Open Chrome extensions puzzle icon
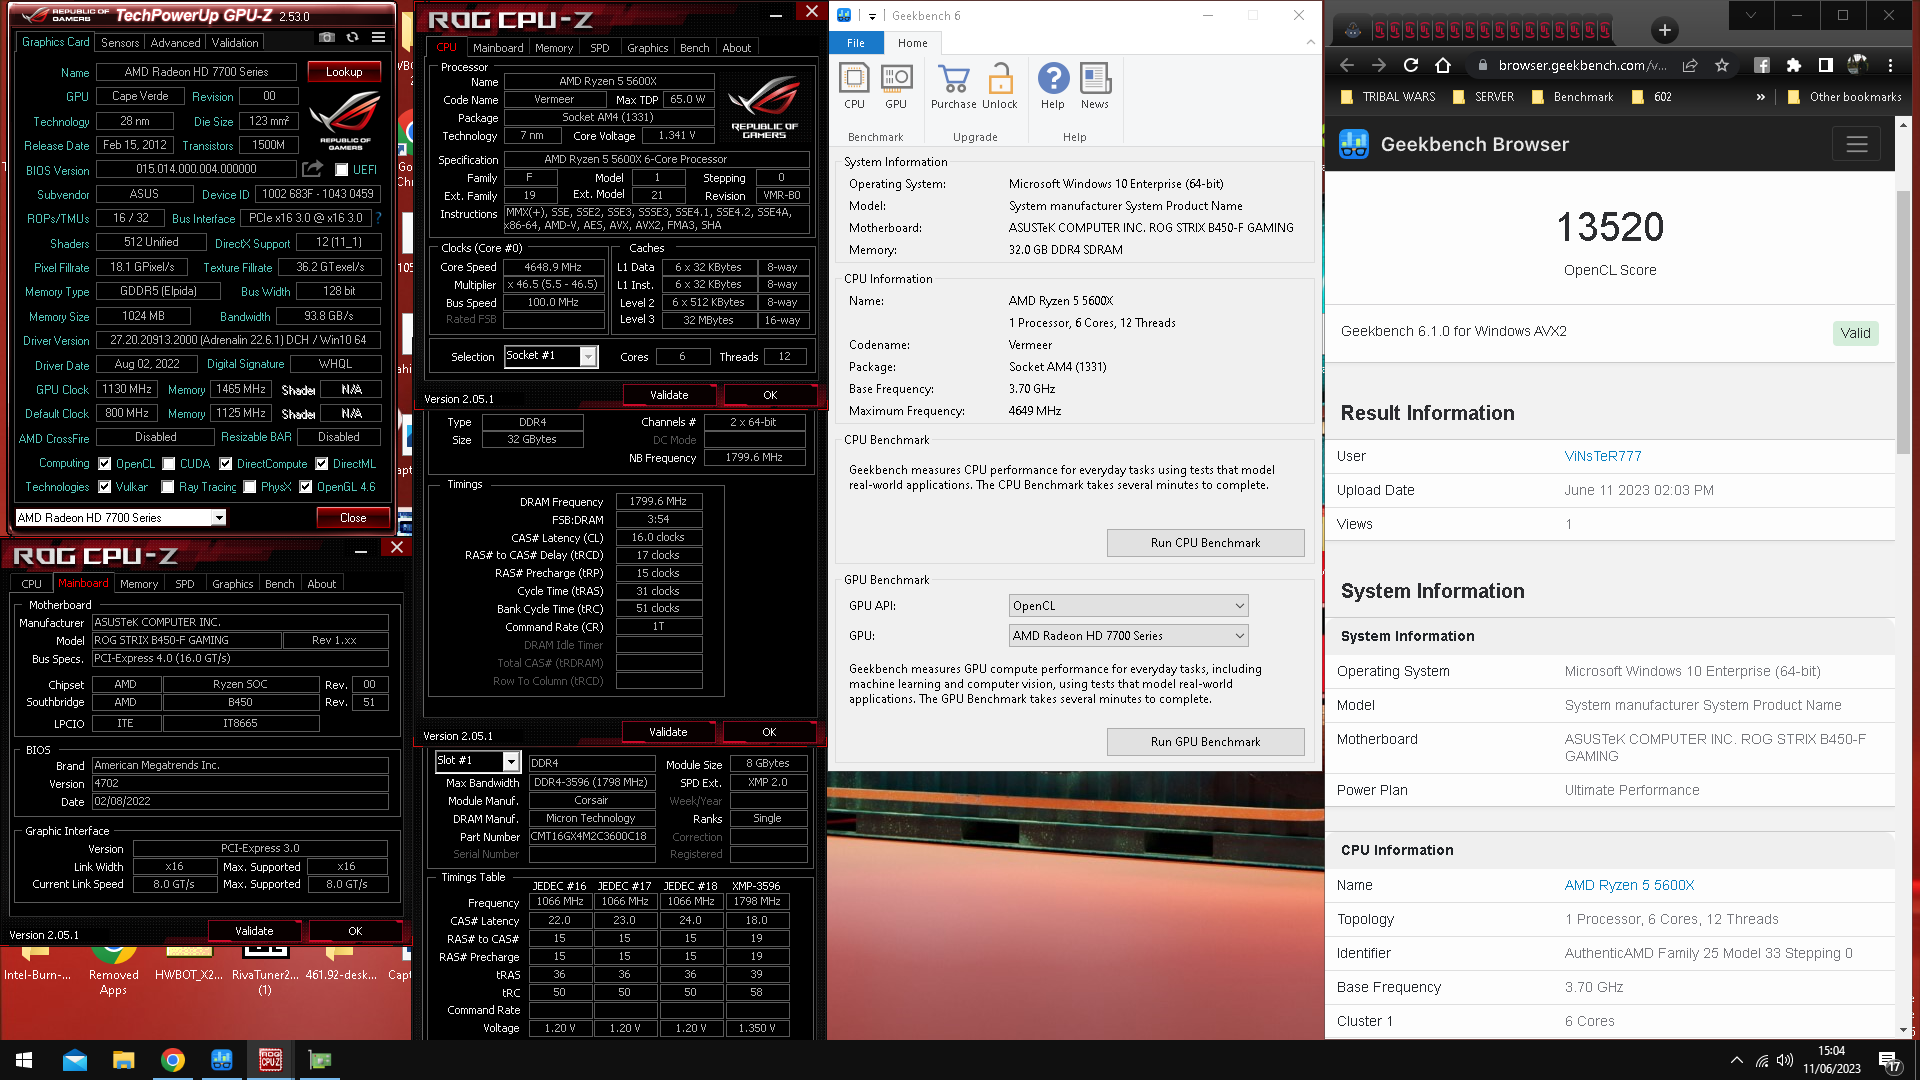The width and height of the screenshot is (1920, 1080). click(x=1794, y=65)
